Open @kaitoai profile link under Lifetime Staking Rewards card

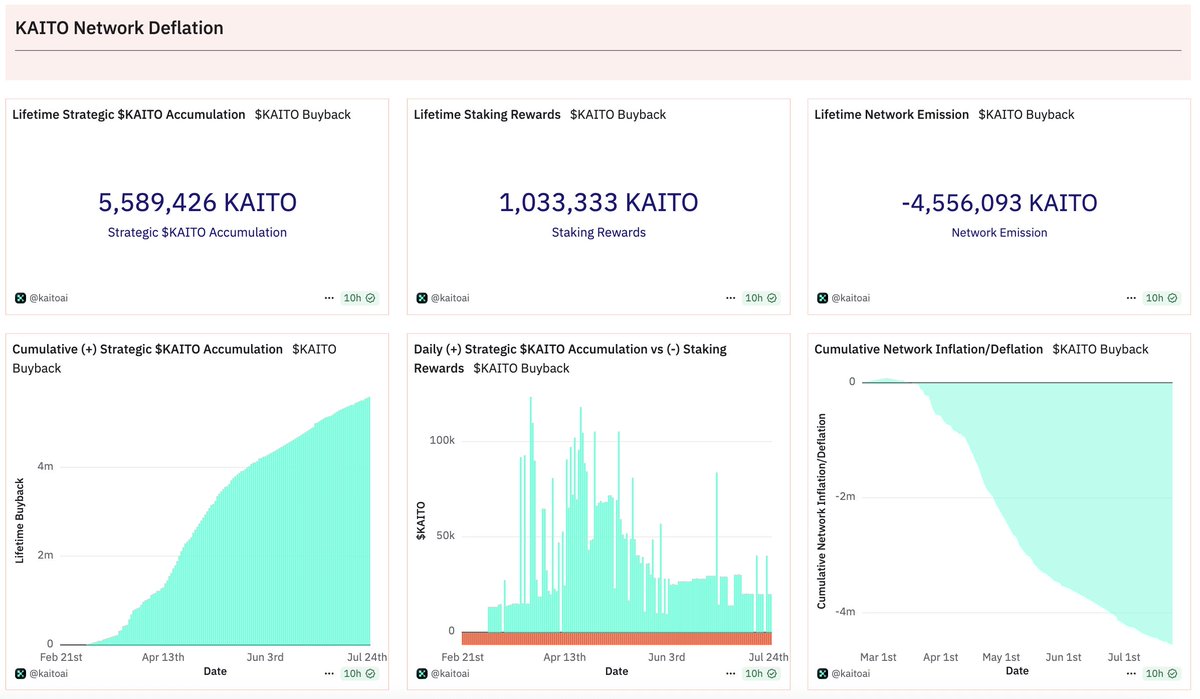[450, 298]
